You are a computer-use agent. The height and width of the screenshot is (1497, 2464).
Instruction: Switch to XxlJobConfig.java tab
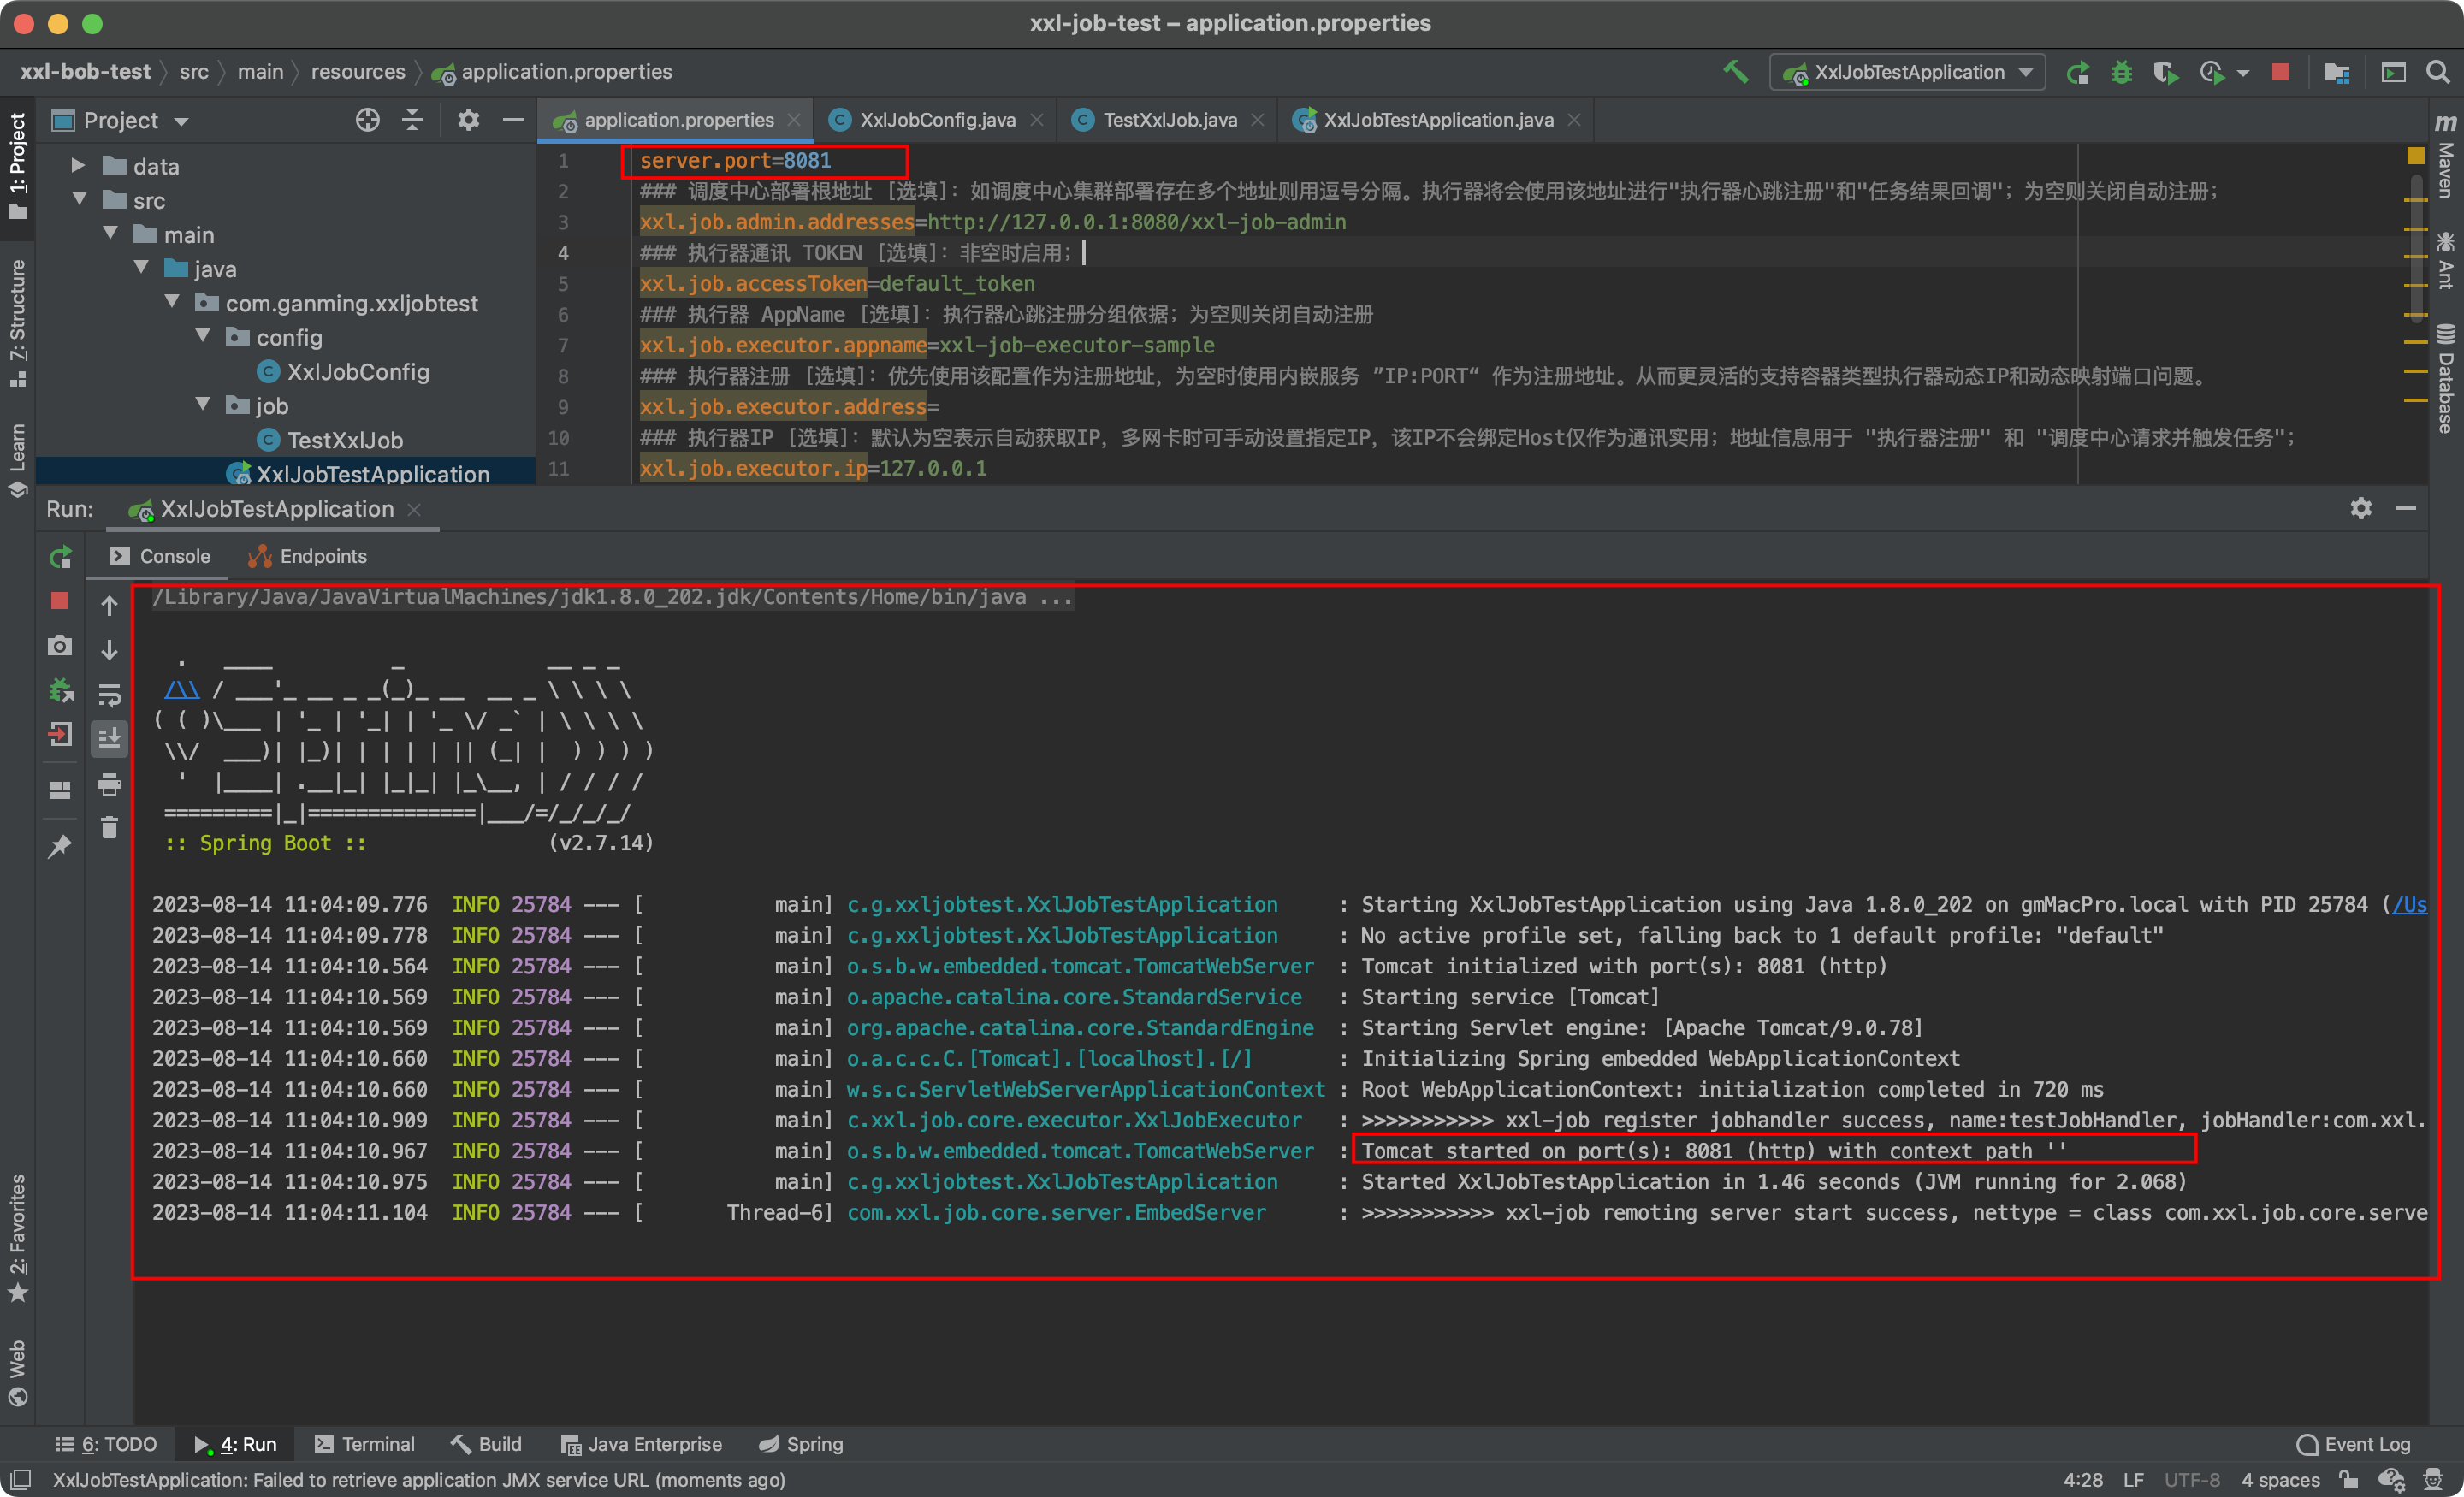936,120
